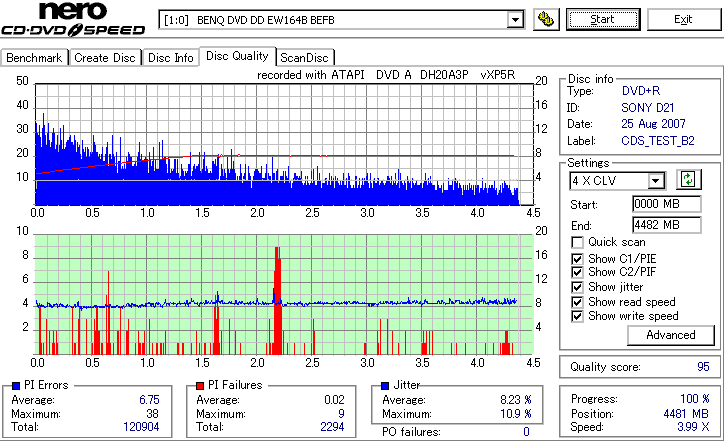
Task: Click the blue PI Errors legend square
Action: tap(16, 386)
